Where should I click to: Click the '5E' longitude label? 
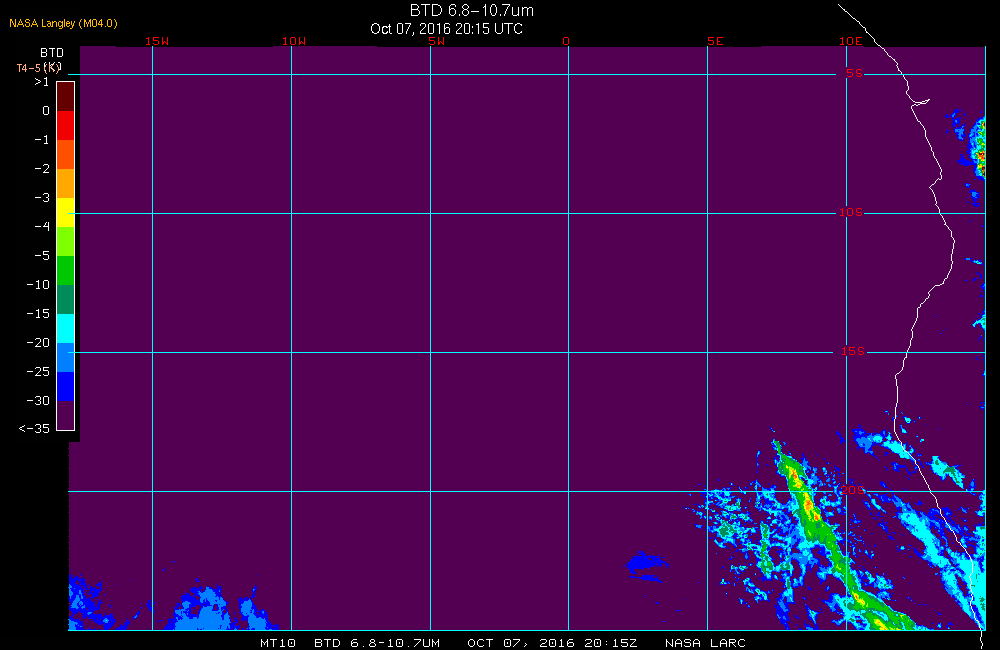point(716,41)
